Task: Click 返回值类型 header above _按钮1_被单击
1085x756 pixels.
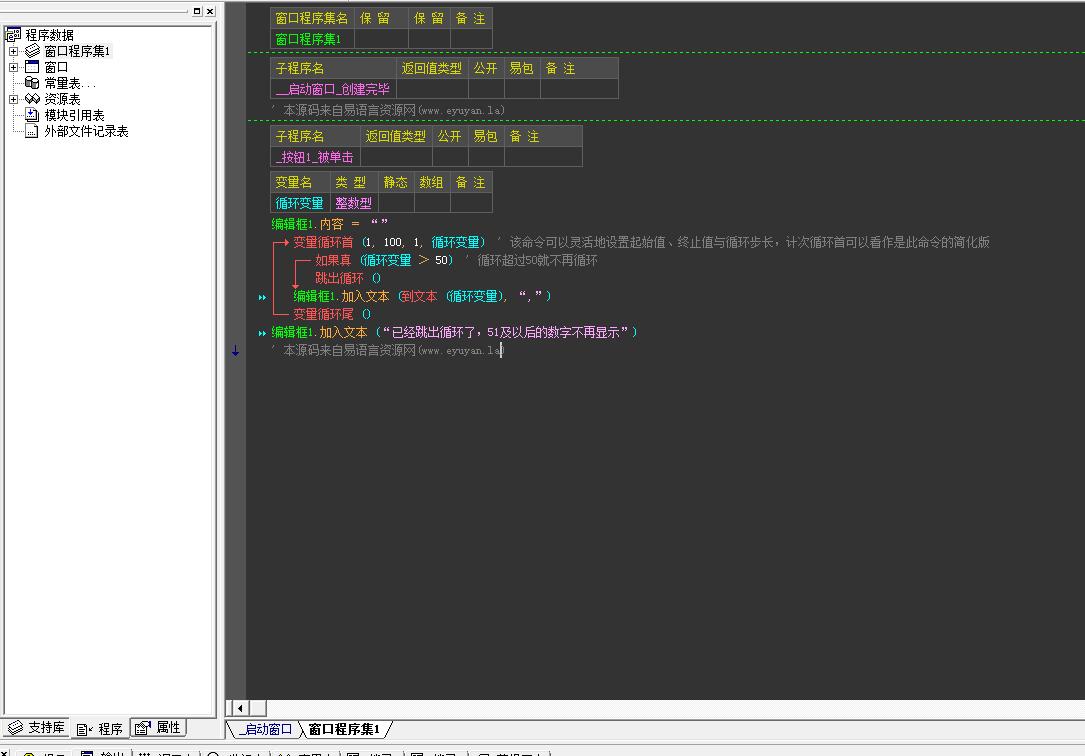Action: click(x=396, y=136)
